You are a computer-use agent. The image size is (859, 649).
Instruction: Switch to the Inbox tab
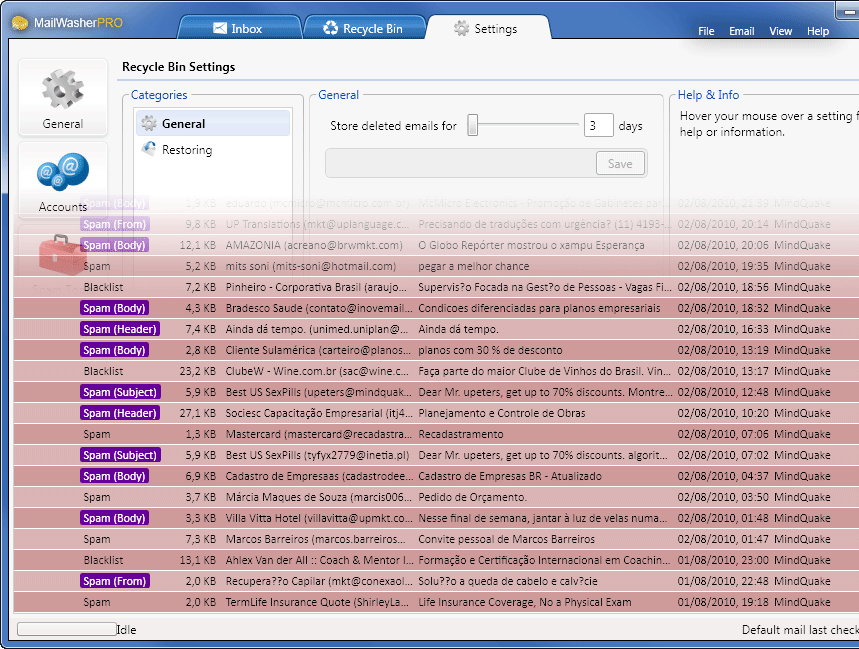239,28
